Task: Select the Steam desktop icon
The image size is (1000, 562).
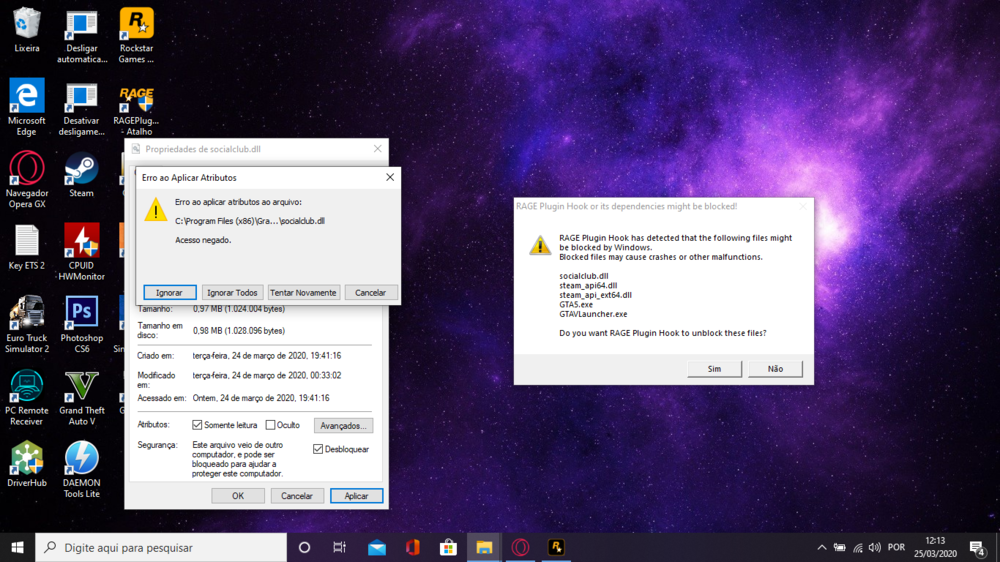Action: pyautogui.click(x=82, y=175)
